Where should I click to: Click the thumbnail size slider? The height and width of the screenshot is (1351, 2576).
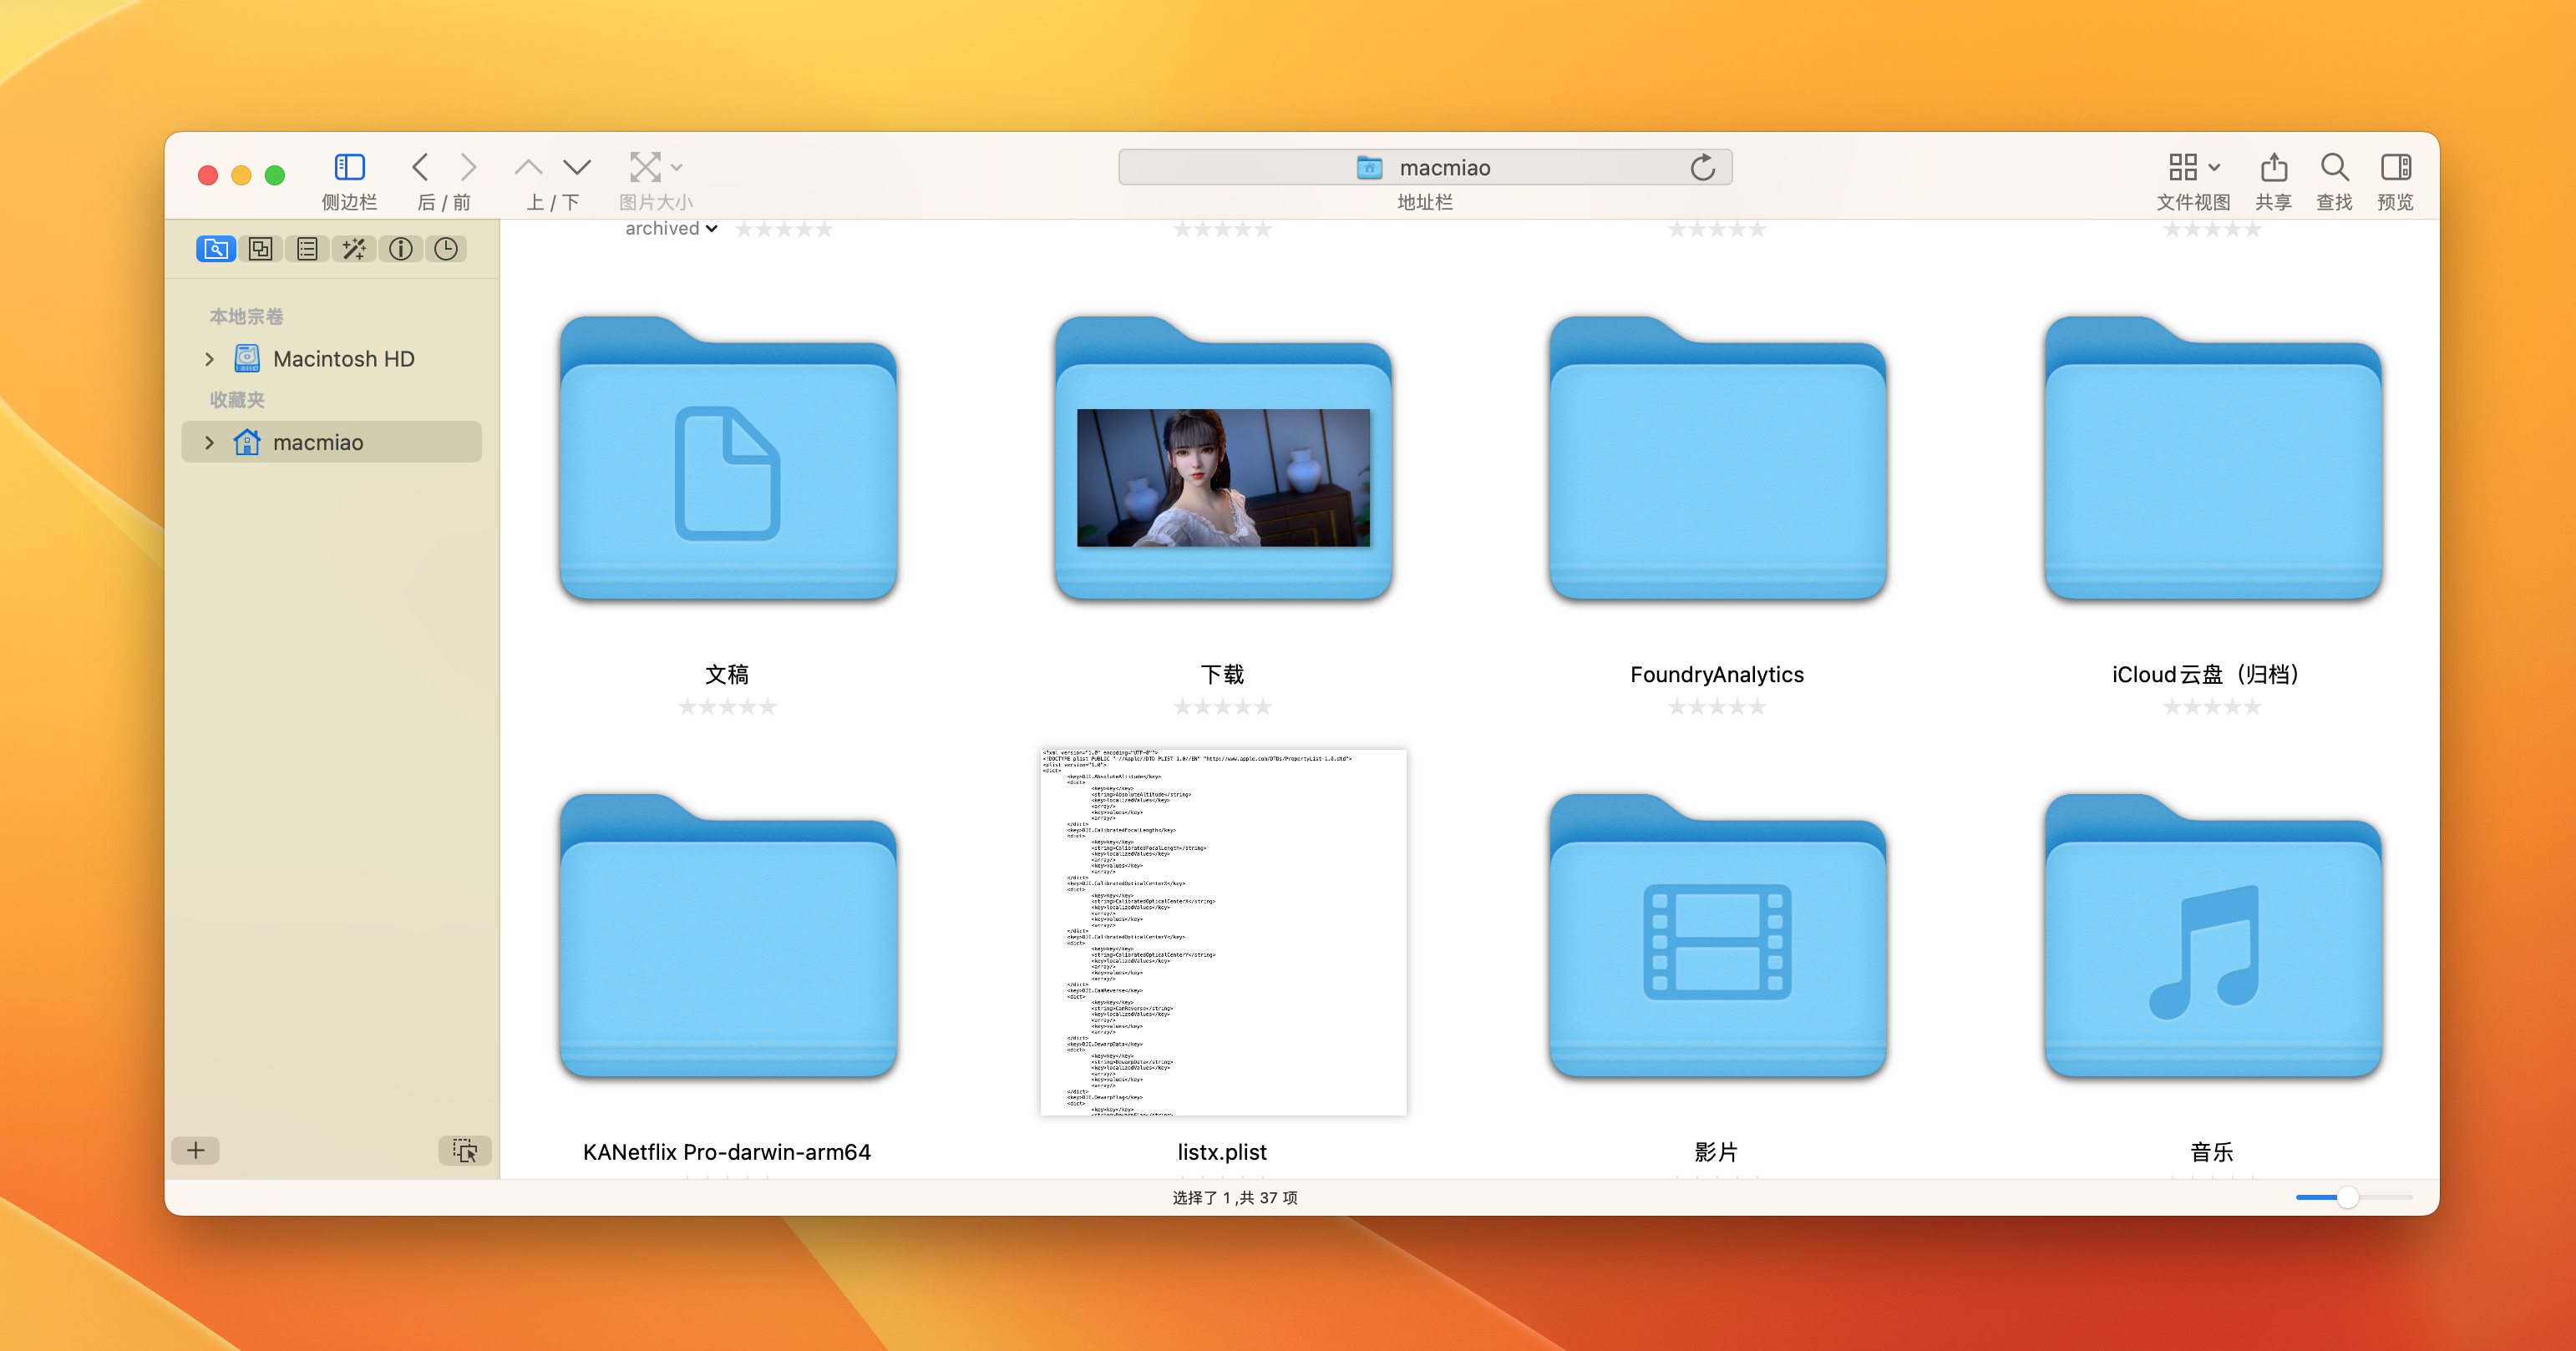(2348, 1197)
